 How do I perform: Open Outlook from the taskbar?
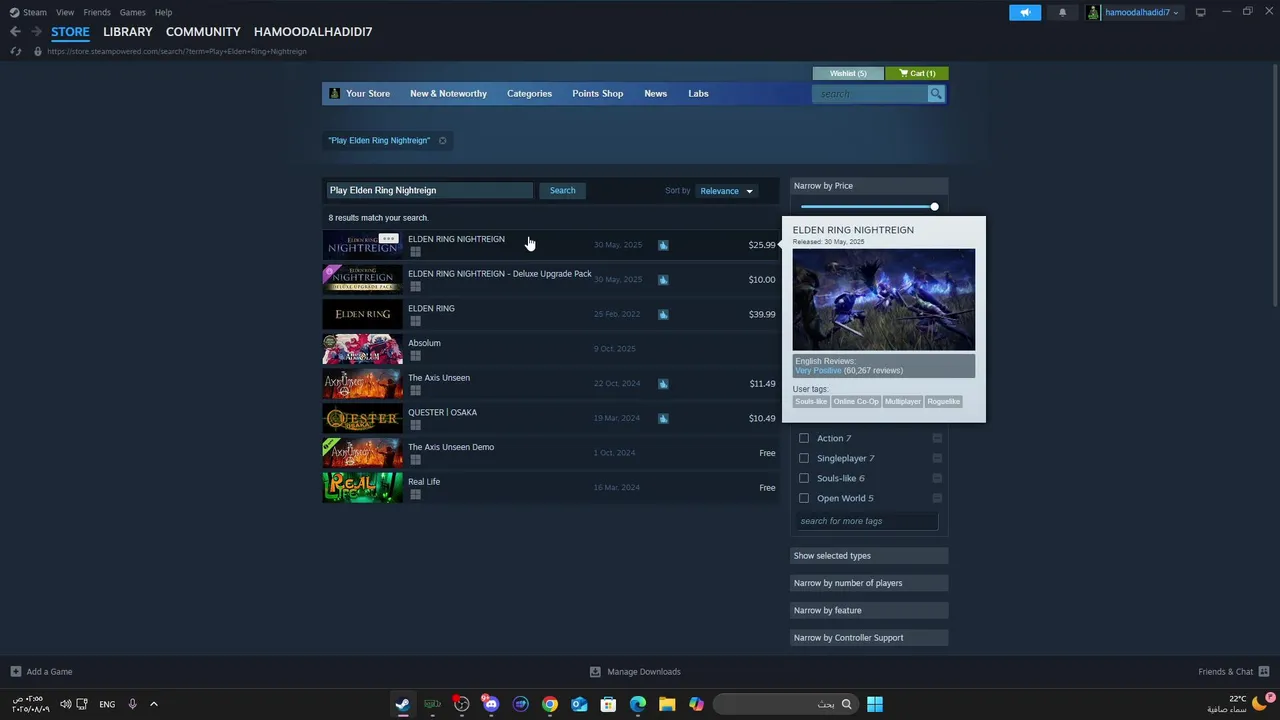tap(579, 704)
